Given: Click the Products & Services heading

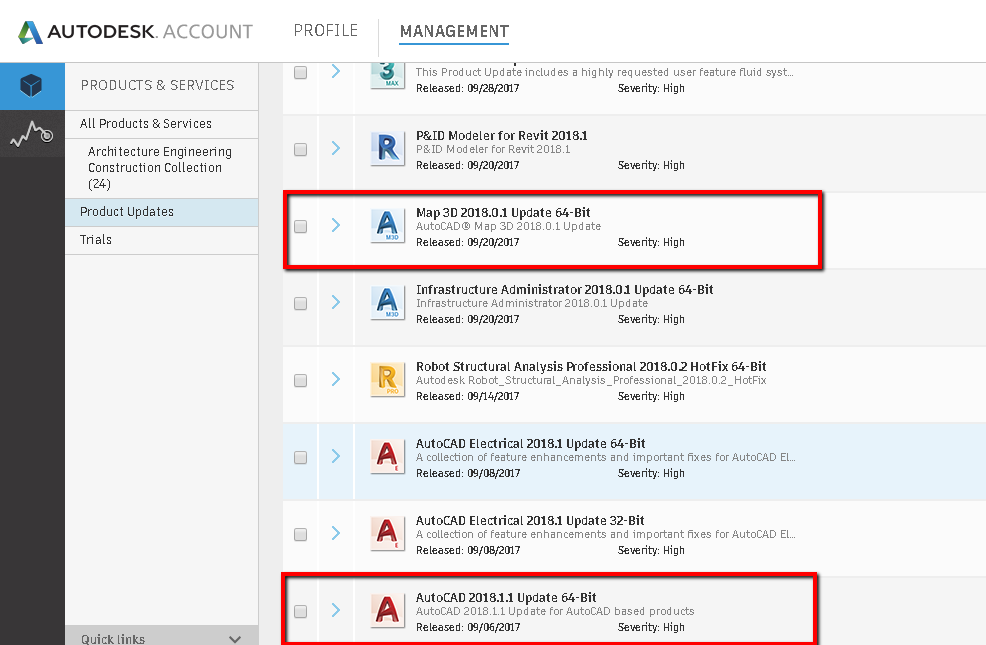Looking at the screenshot, I should (157, 85).
